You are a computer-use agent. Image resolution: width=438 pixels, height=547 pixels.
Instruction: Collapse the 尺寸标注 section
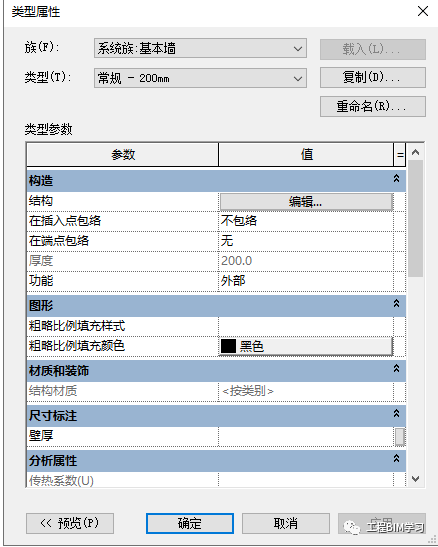(x=397, y=414)
